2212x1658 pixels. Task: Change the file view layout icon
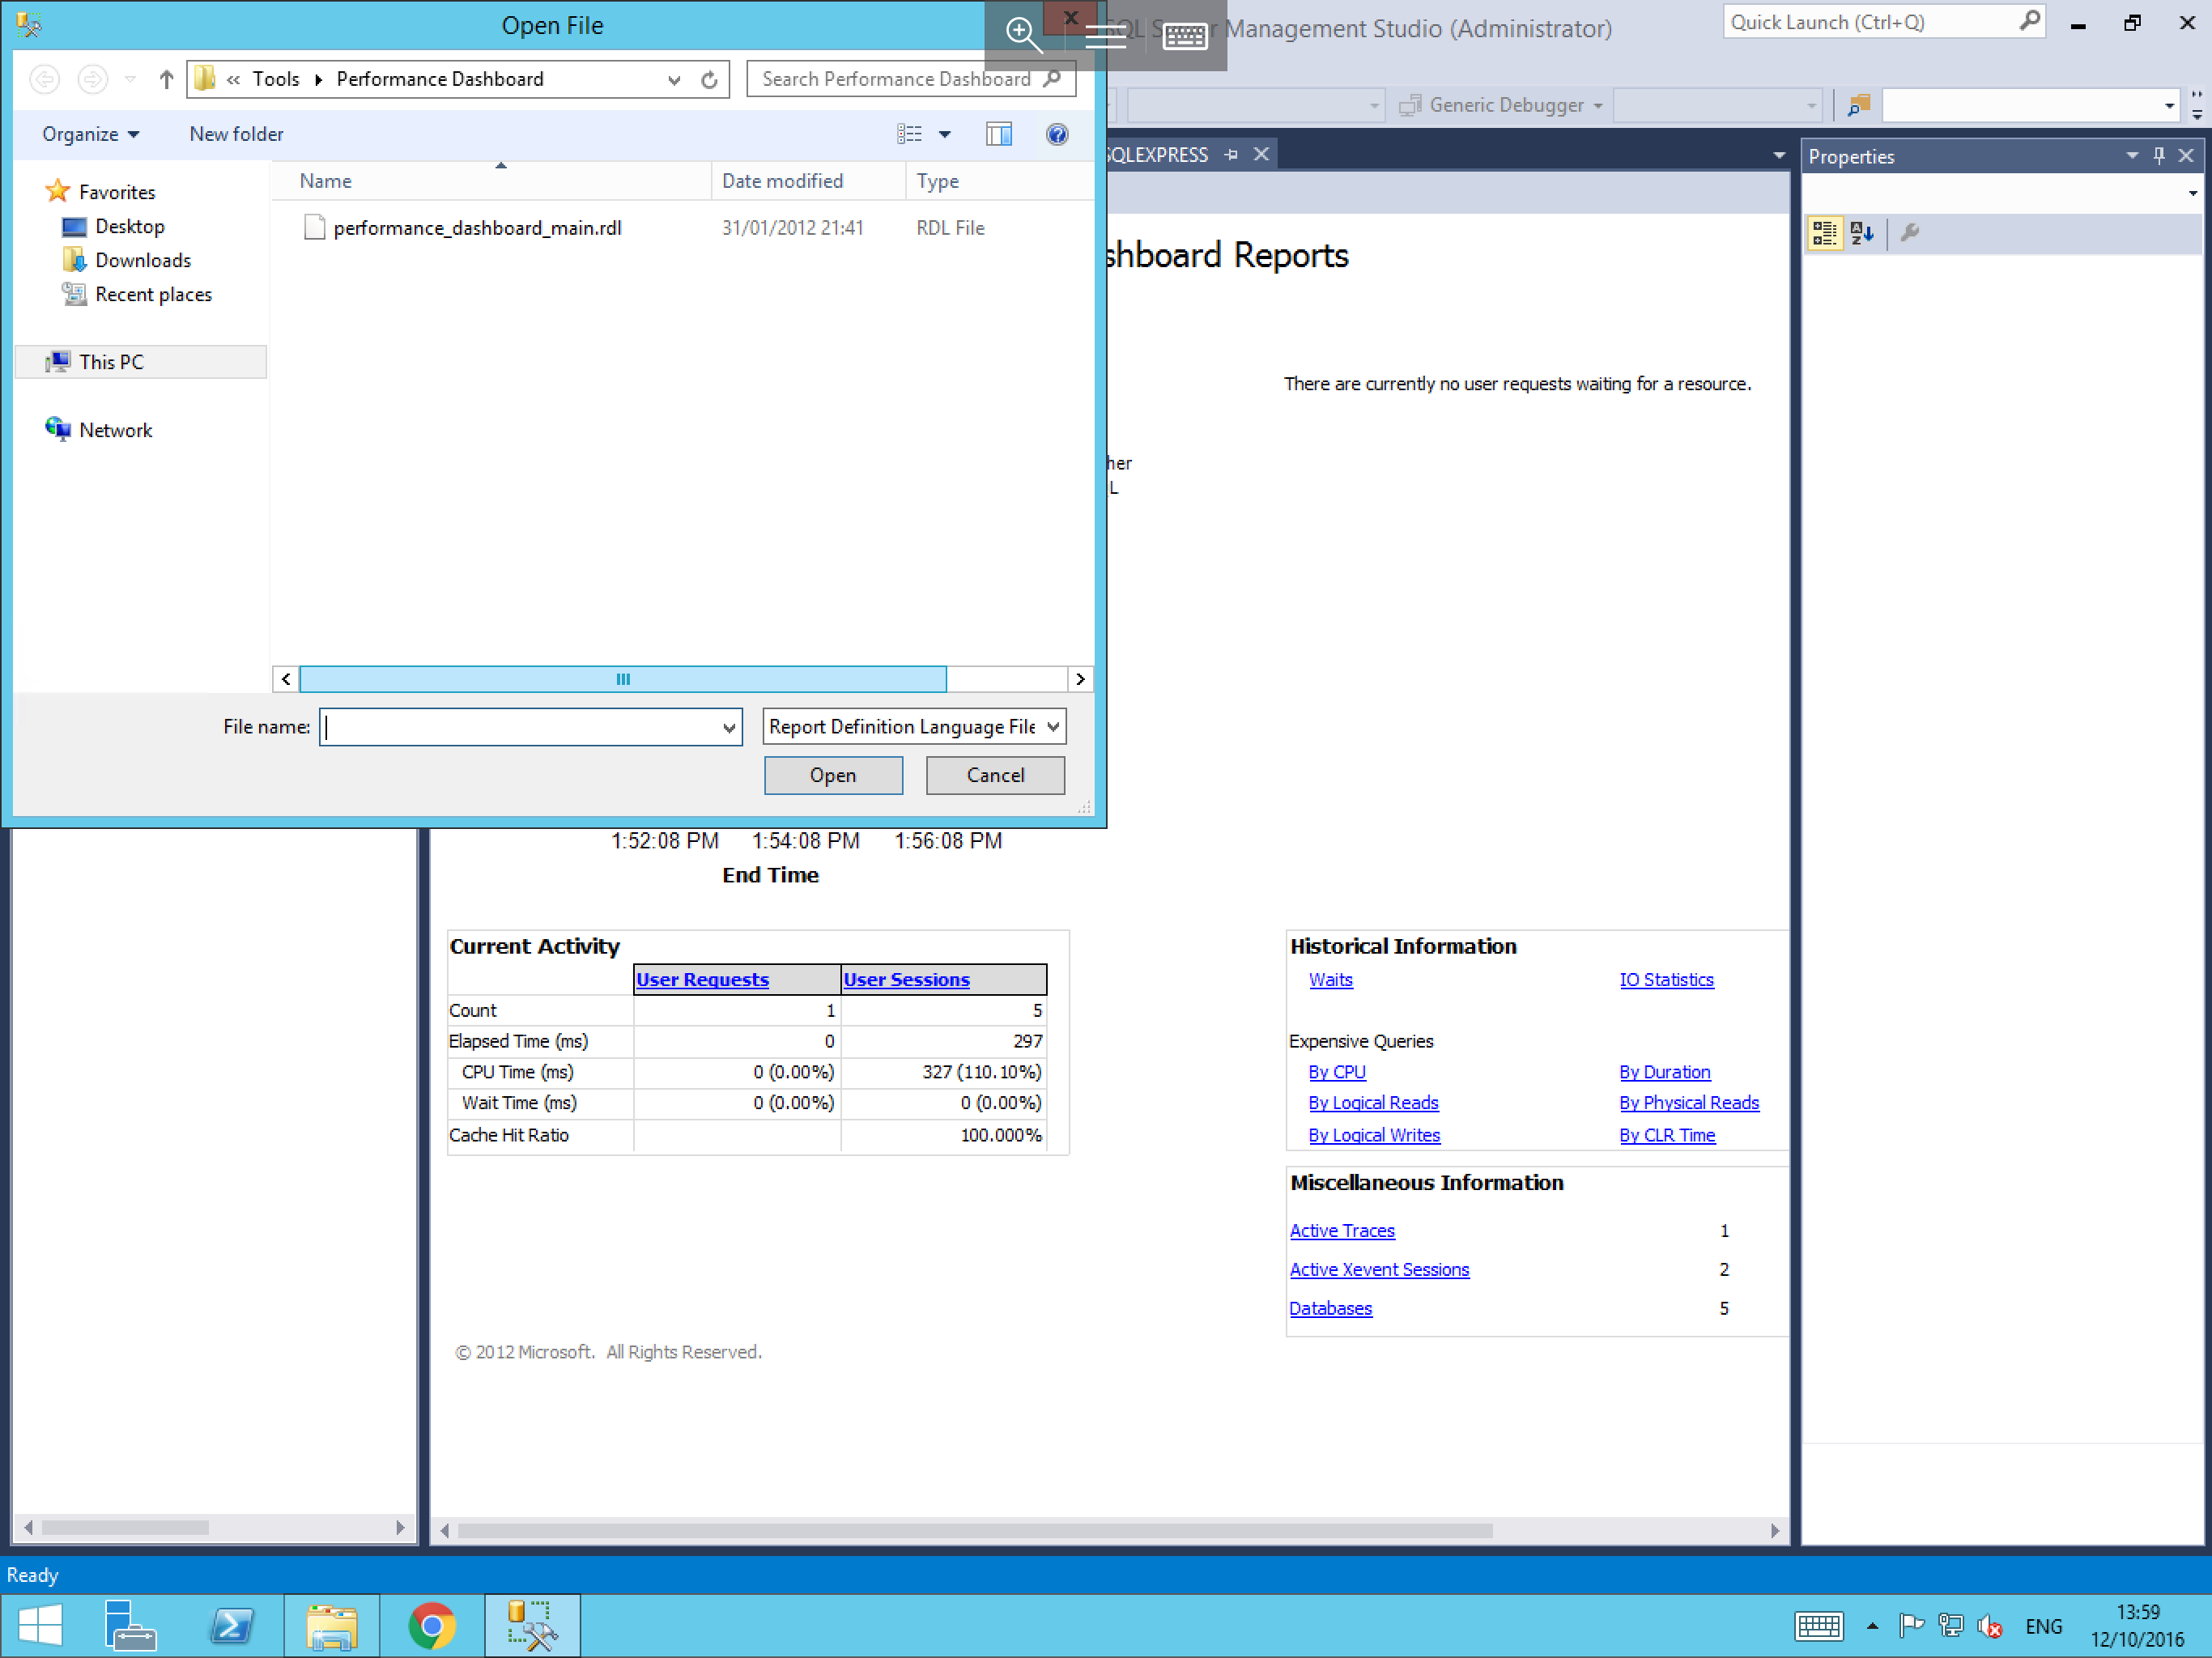pos(909,134)
